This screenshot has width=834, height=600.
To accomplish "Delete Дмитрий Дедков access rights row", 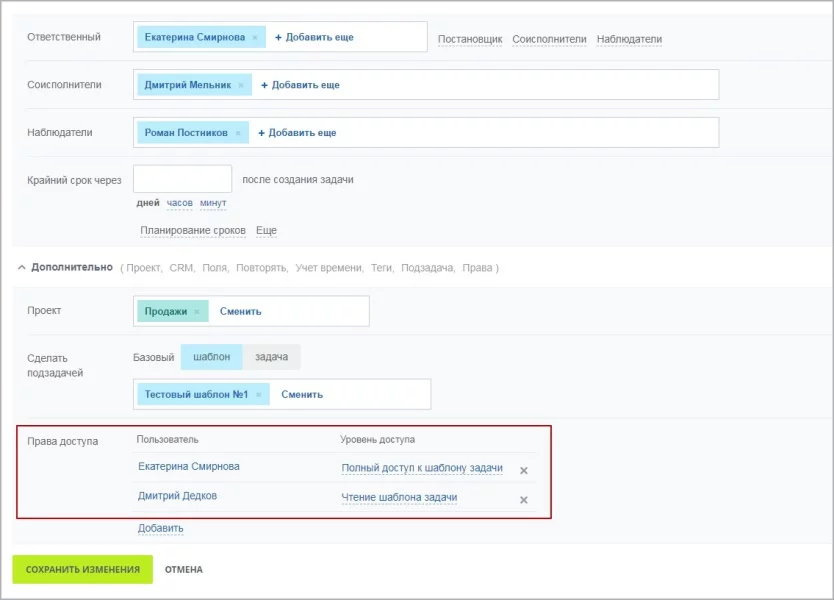I will [524, 500].
